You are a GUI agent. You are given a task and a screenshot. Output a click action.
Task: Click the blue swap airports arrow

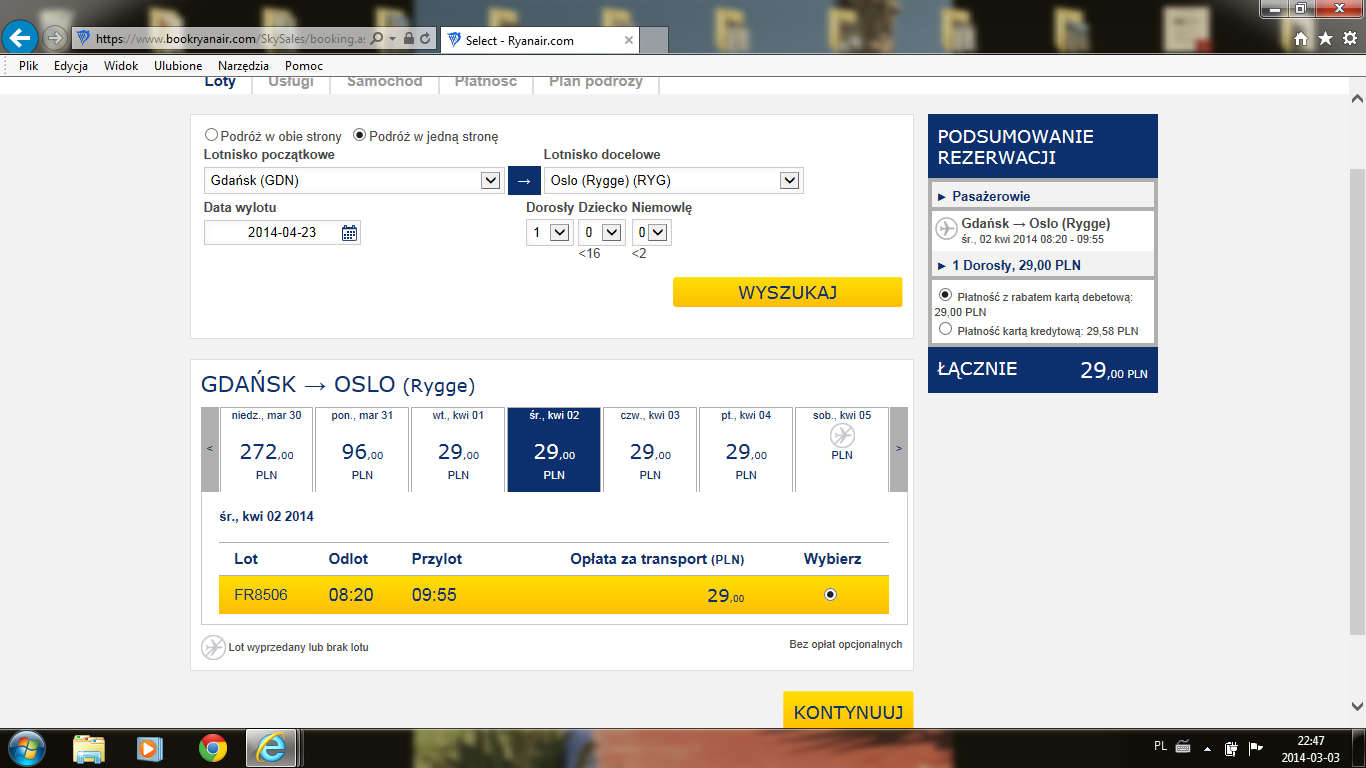click(x=524, y=181)
